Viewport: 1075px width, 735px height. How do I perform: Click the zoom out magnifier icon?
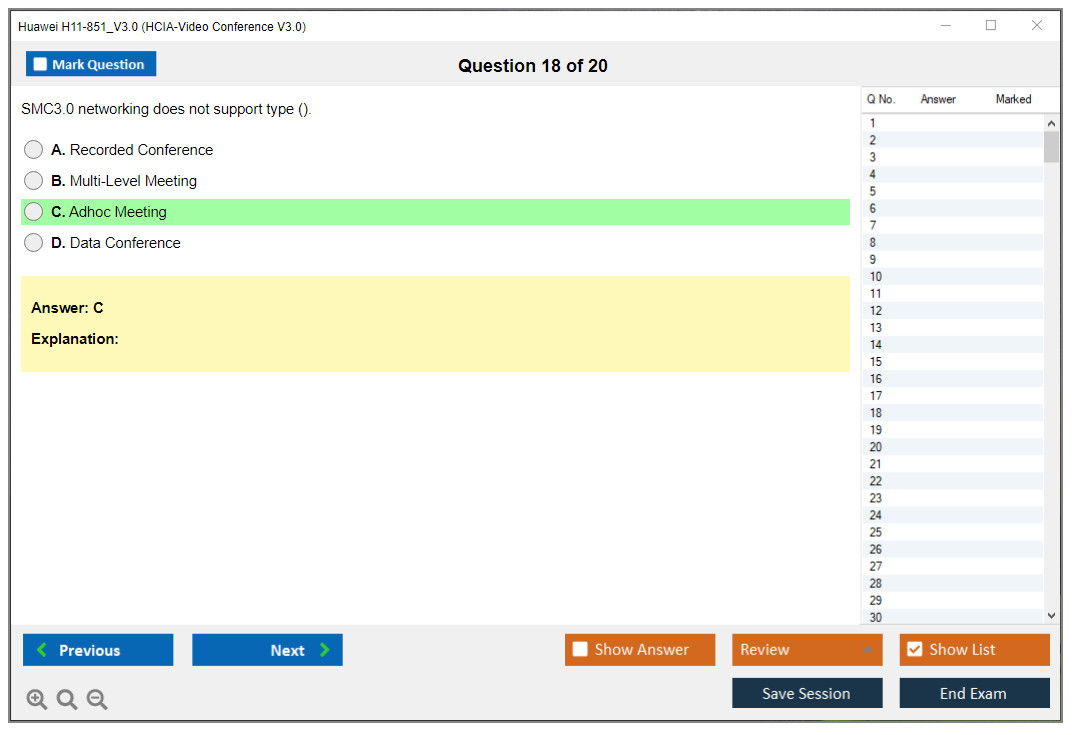pos(97,700)
